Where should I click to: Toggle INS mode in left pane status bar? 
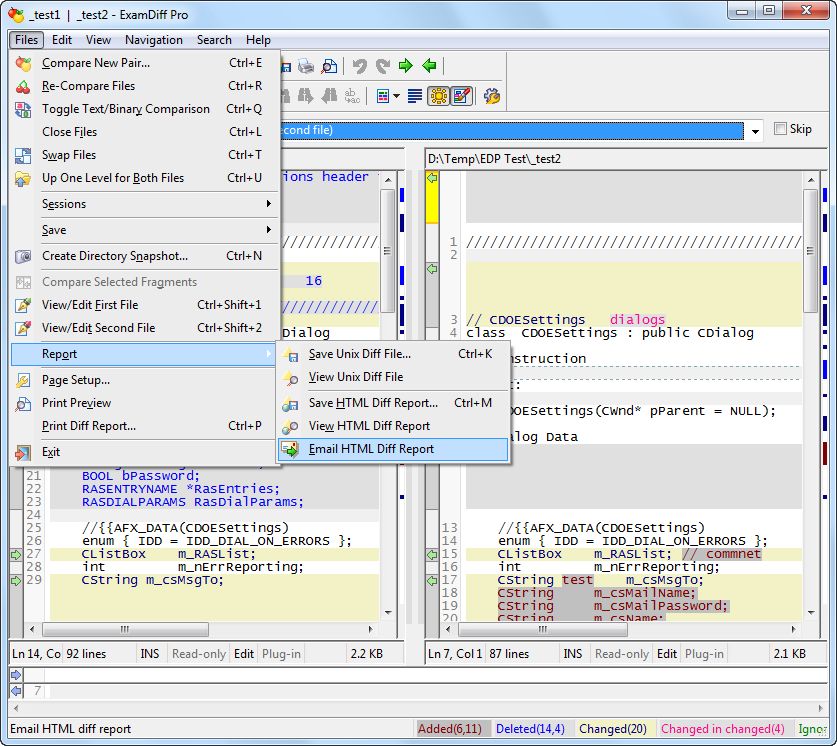[149, 654]
